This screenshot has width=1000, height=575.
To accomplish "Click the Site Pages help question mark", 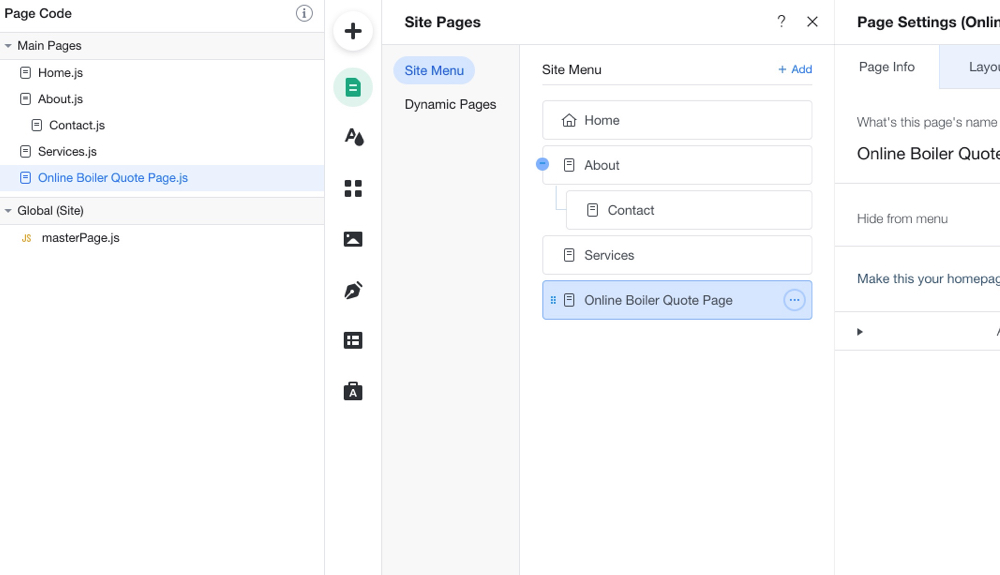I will pyautogui.click(x=781, y=21).
